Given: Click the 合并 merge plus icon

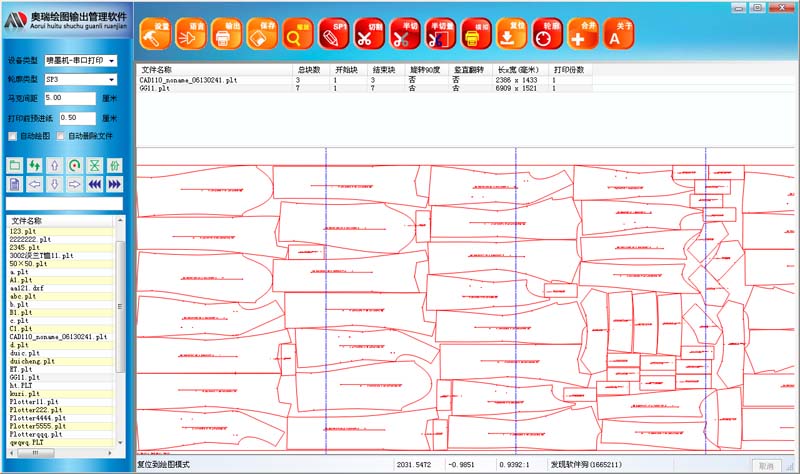Looking at the screenshot, I should (583, 34).
